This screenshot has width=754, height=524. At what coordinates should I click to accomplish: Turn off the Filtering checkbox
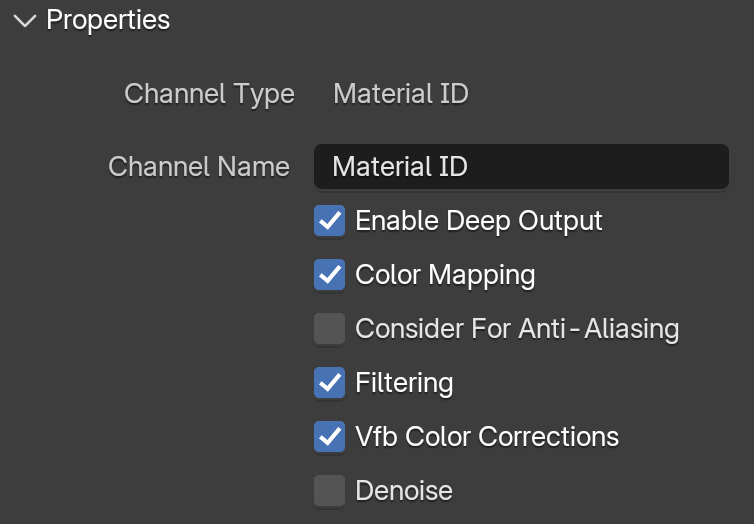click(329, 383)
